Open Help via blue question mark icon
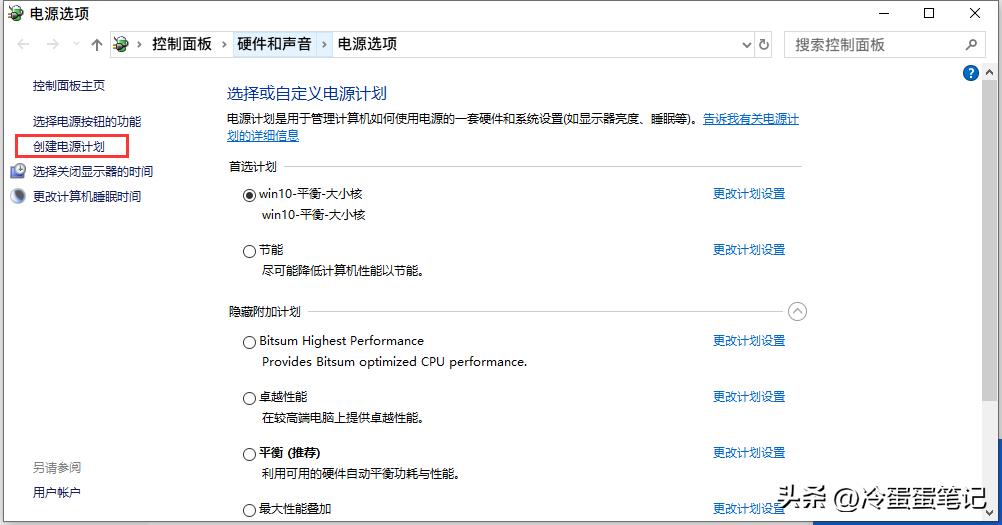Screen dimensions: 1002x525 point(971,73)
